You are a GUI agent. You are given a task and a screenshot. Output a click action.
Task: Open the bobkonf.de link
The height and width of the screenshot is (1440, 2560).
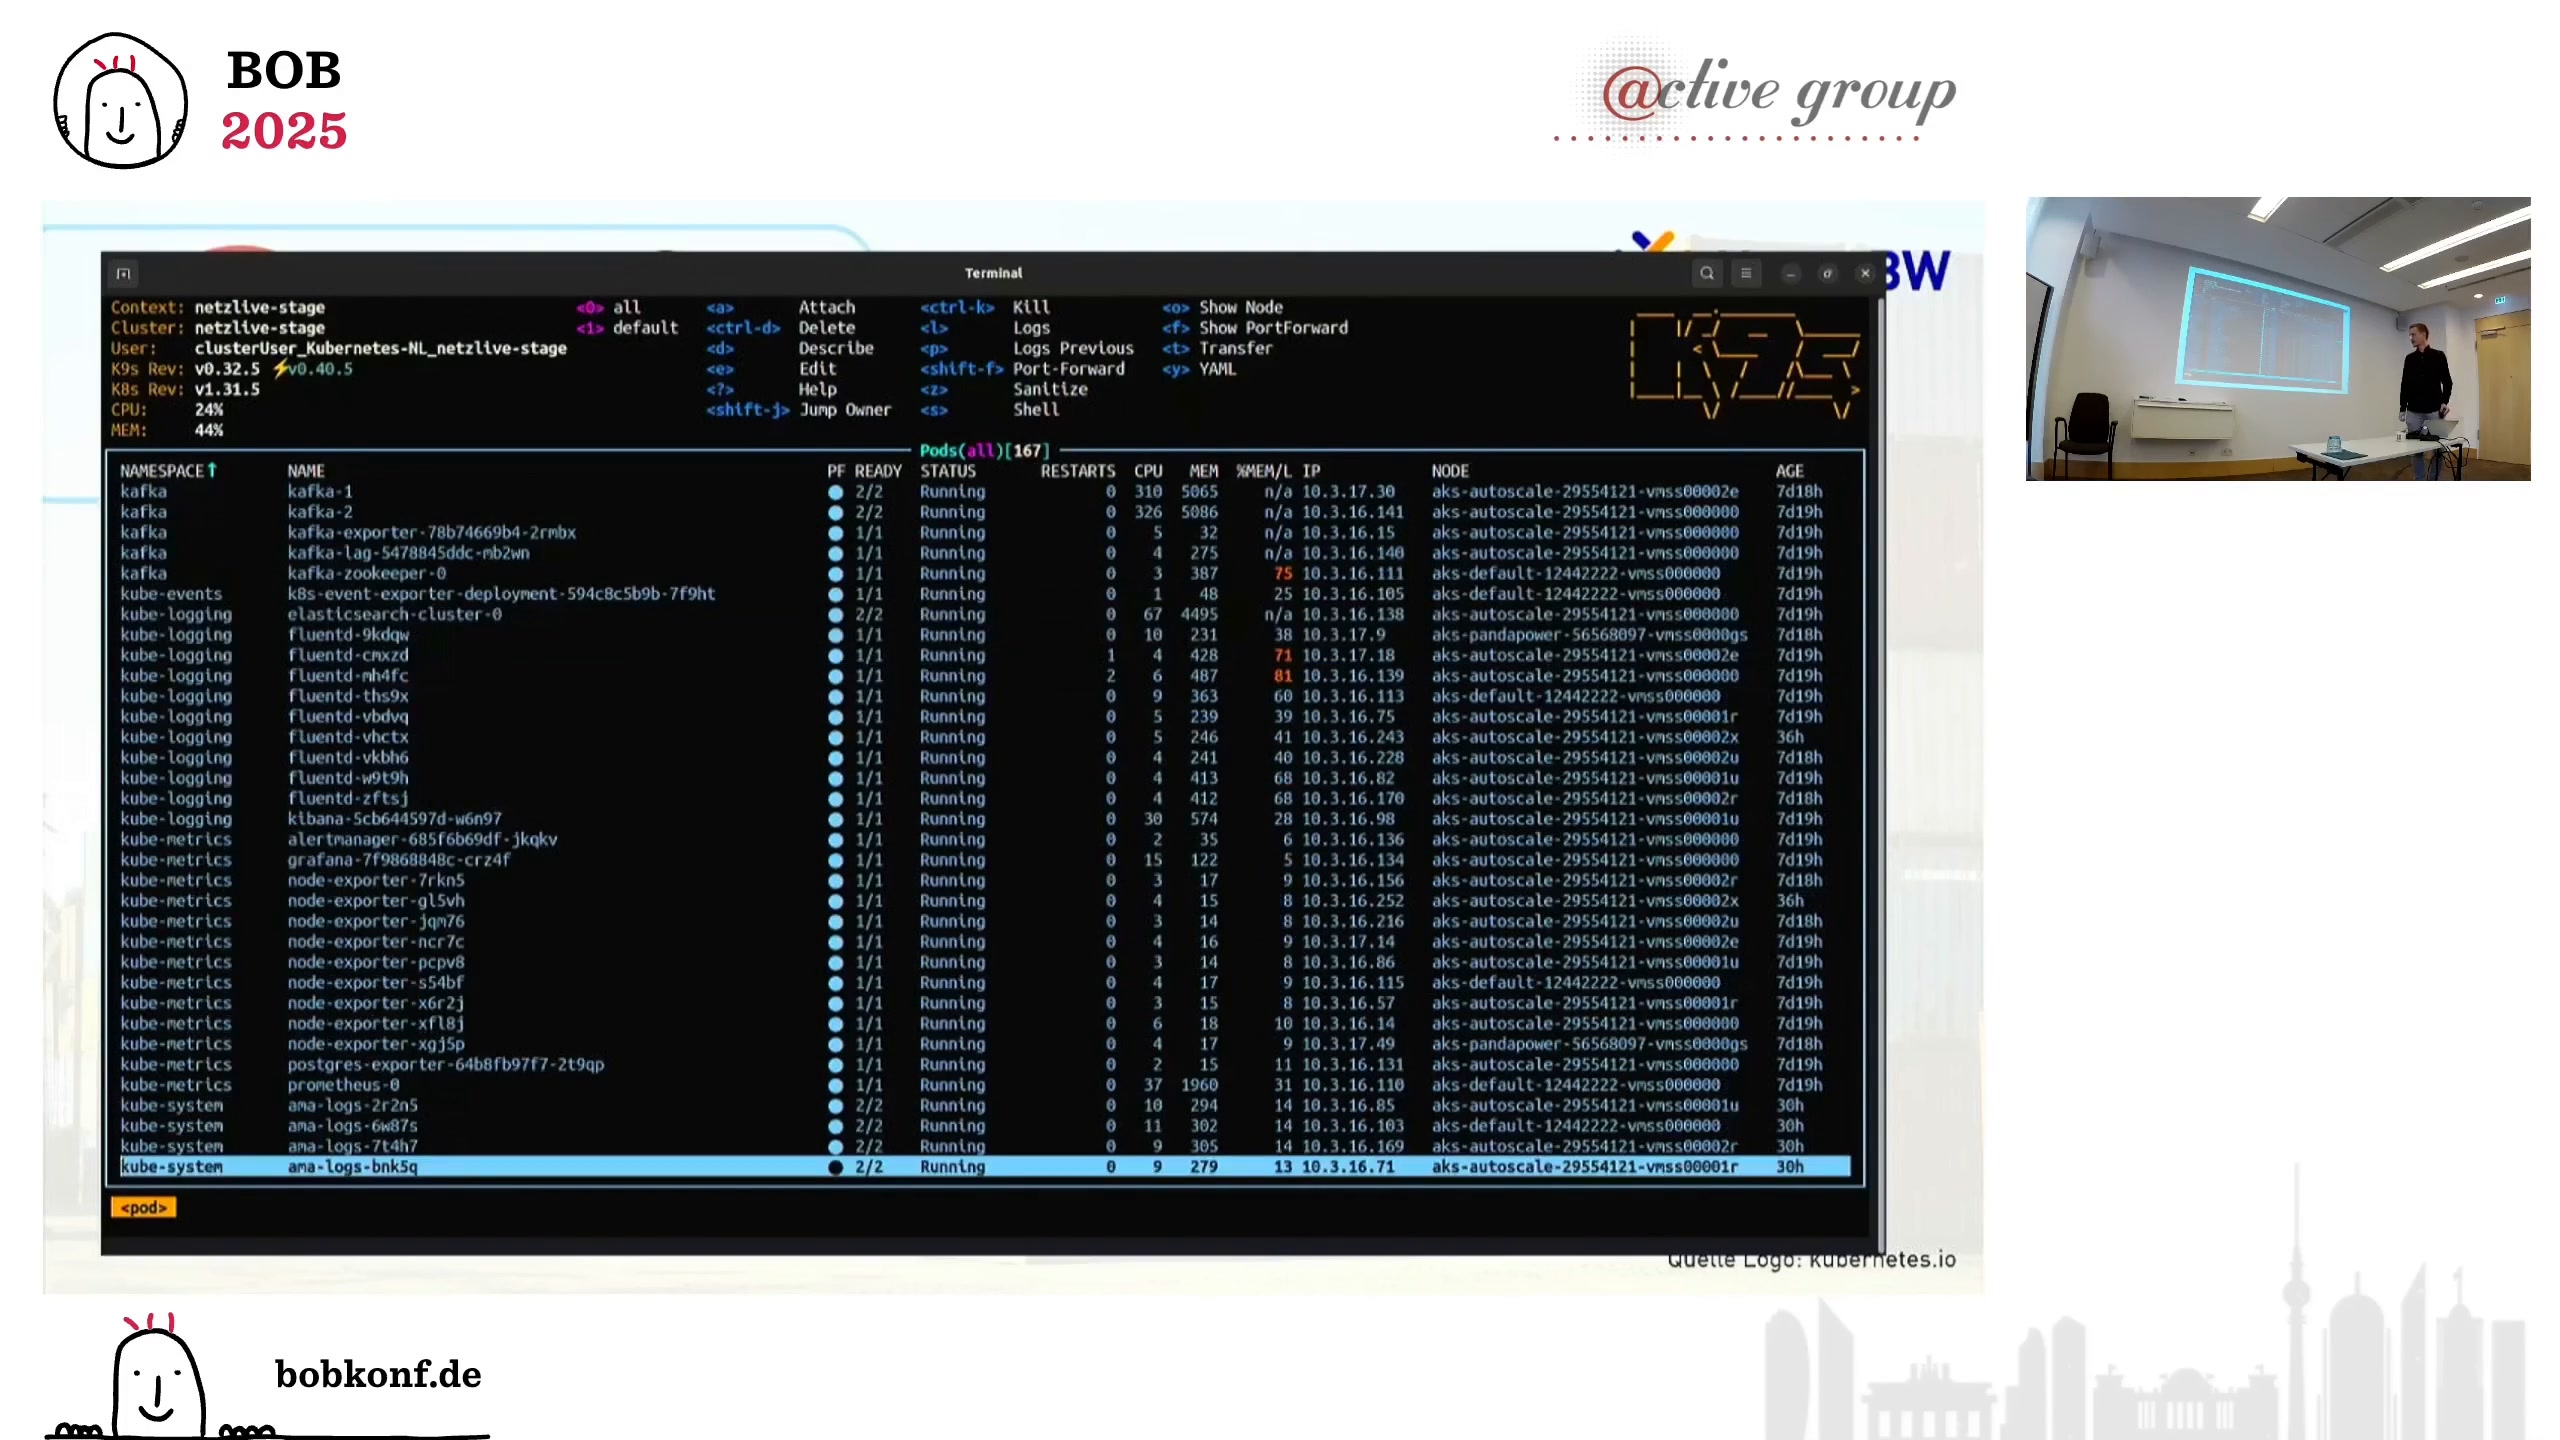coord(378,1374)
